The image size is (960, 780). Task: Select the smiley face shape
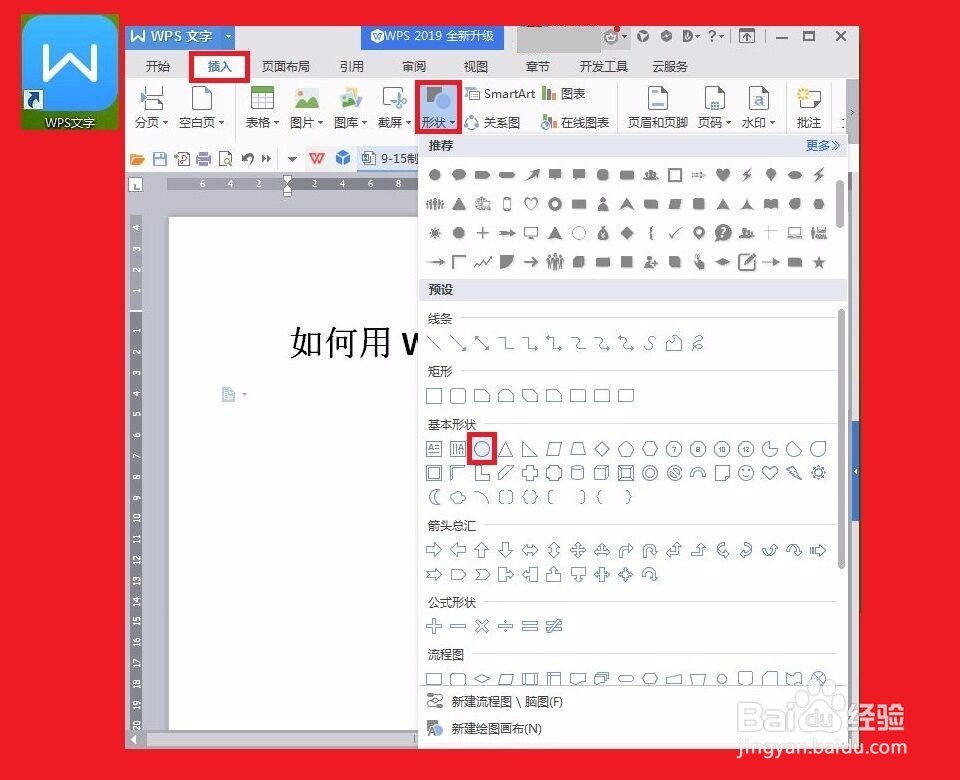pos(746,473)
